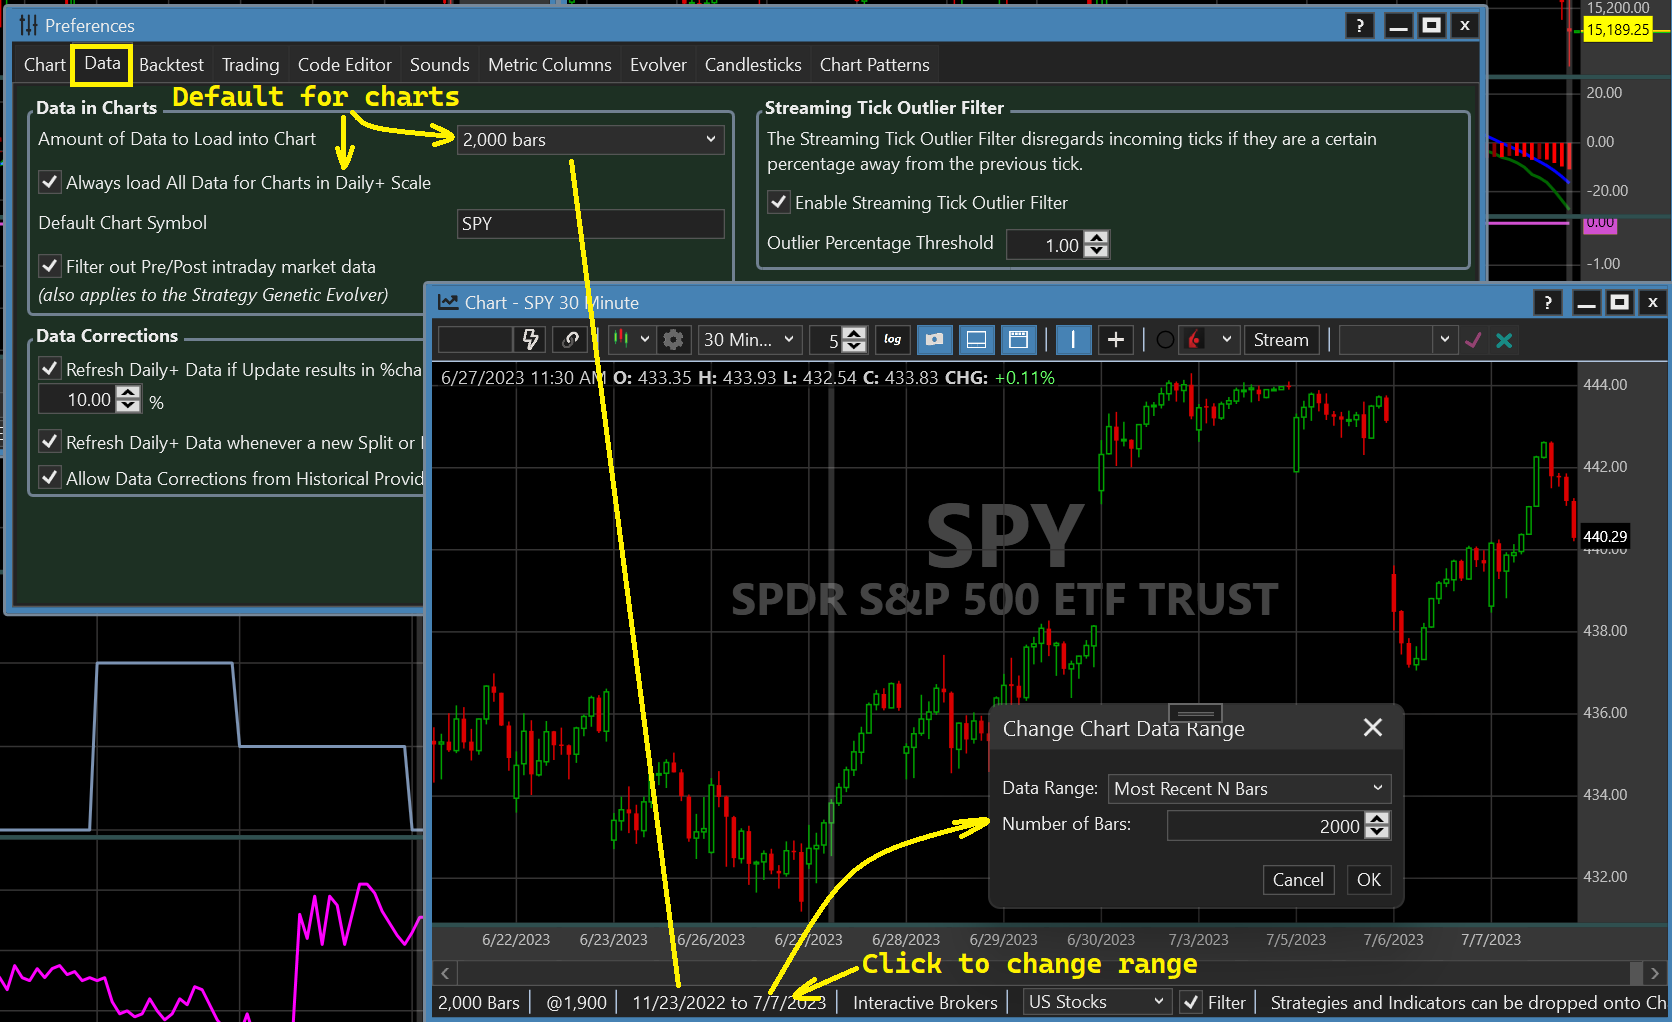
Task: Click the Outlier Percentage Threshold stepper
Action: tap(1096, 244)
